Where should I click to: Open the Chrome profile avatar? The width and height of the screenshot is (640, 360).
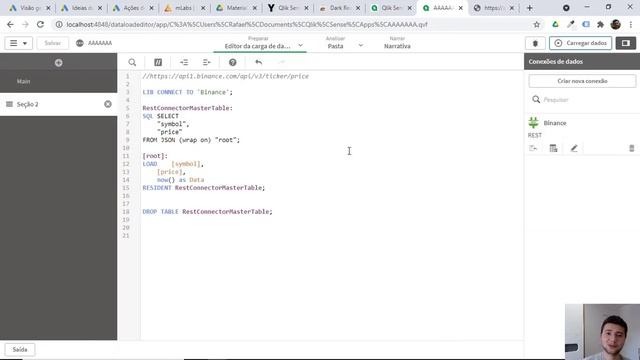[x=616, y=24]
